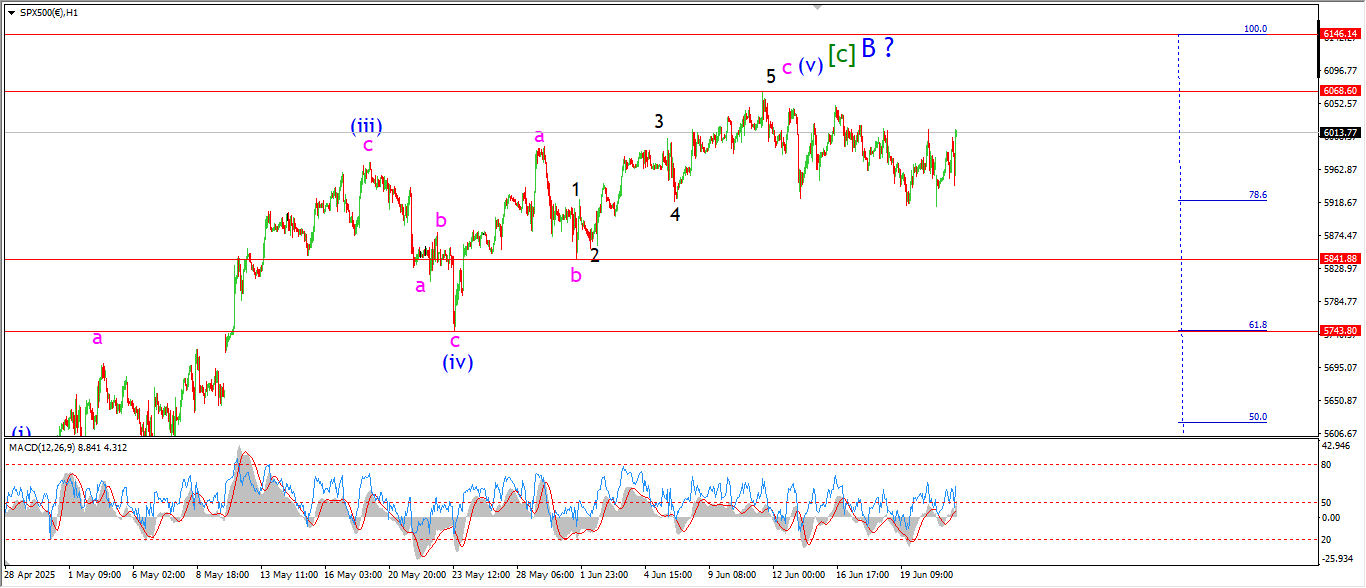
Task: Select the 6068.60 red price label
Action: point(1339,90)
